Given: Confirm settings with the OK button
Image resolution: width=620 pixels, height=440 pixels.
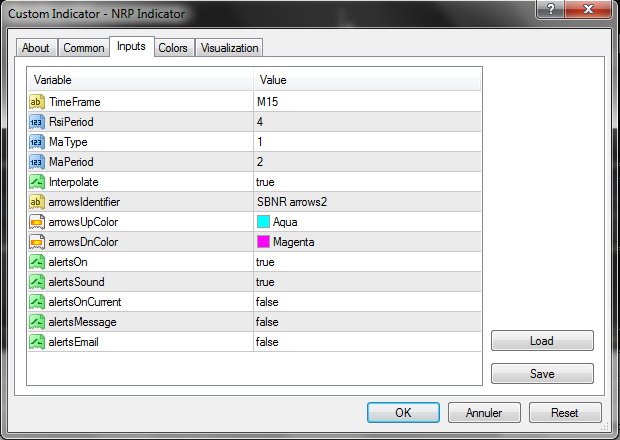Looking at the screenshot, I should [x=403, y=412].
